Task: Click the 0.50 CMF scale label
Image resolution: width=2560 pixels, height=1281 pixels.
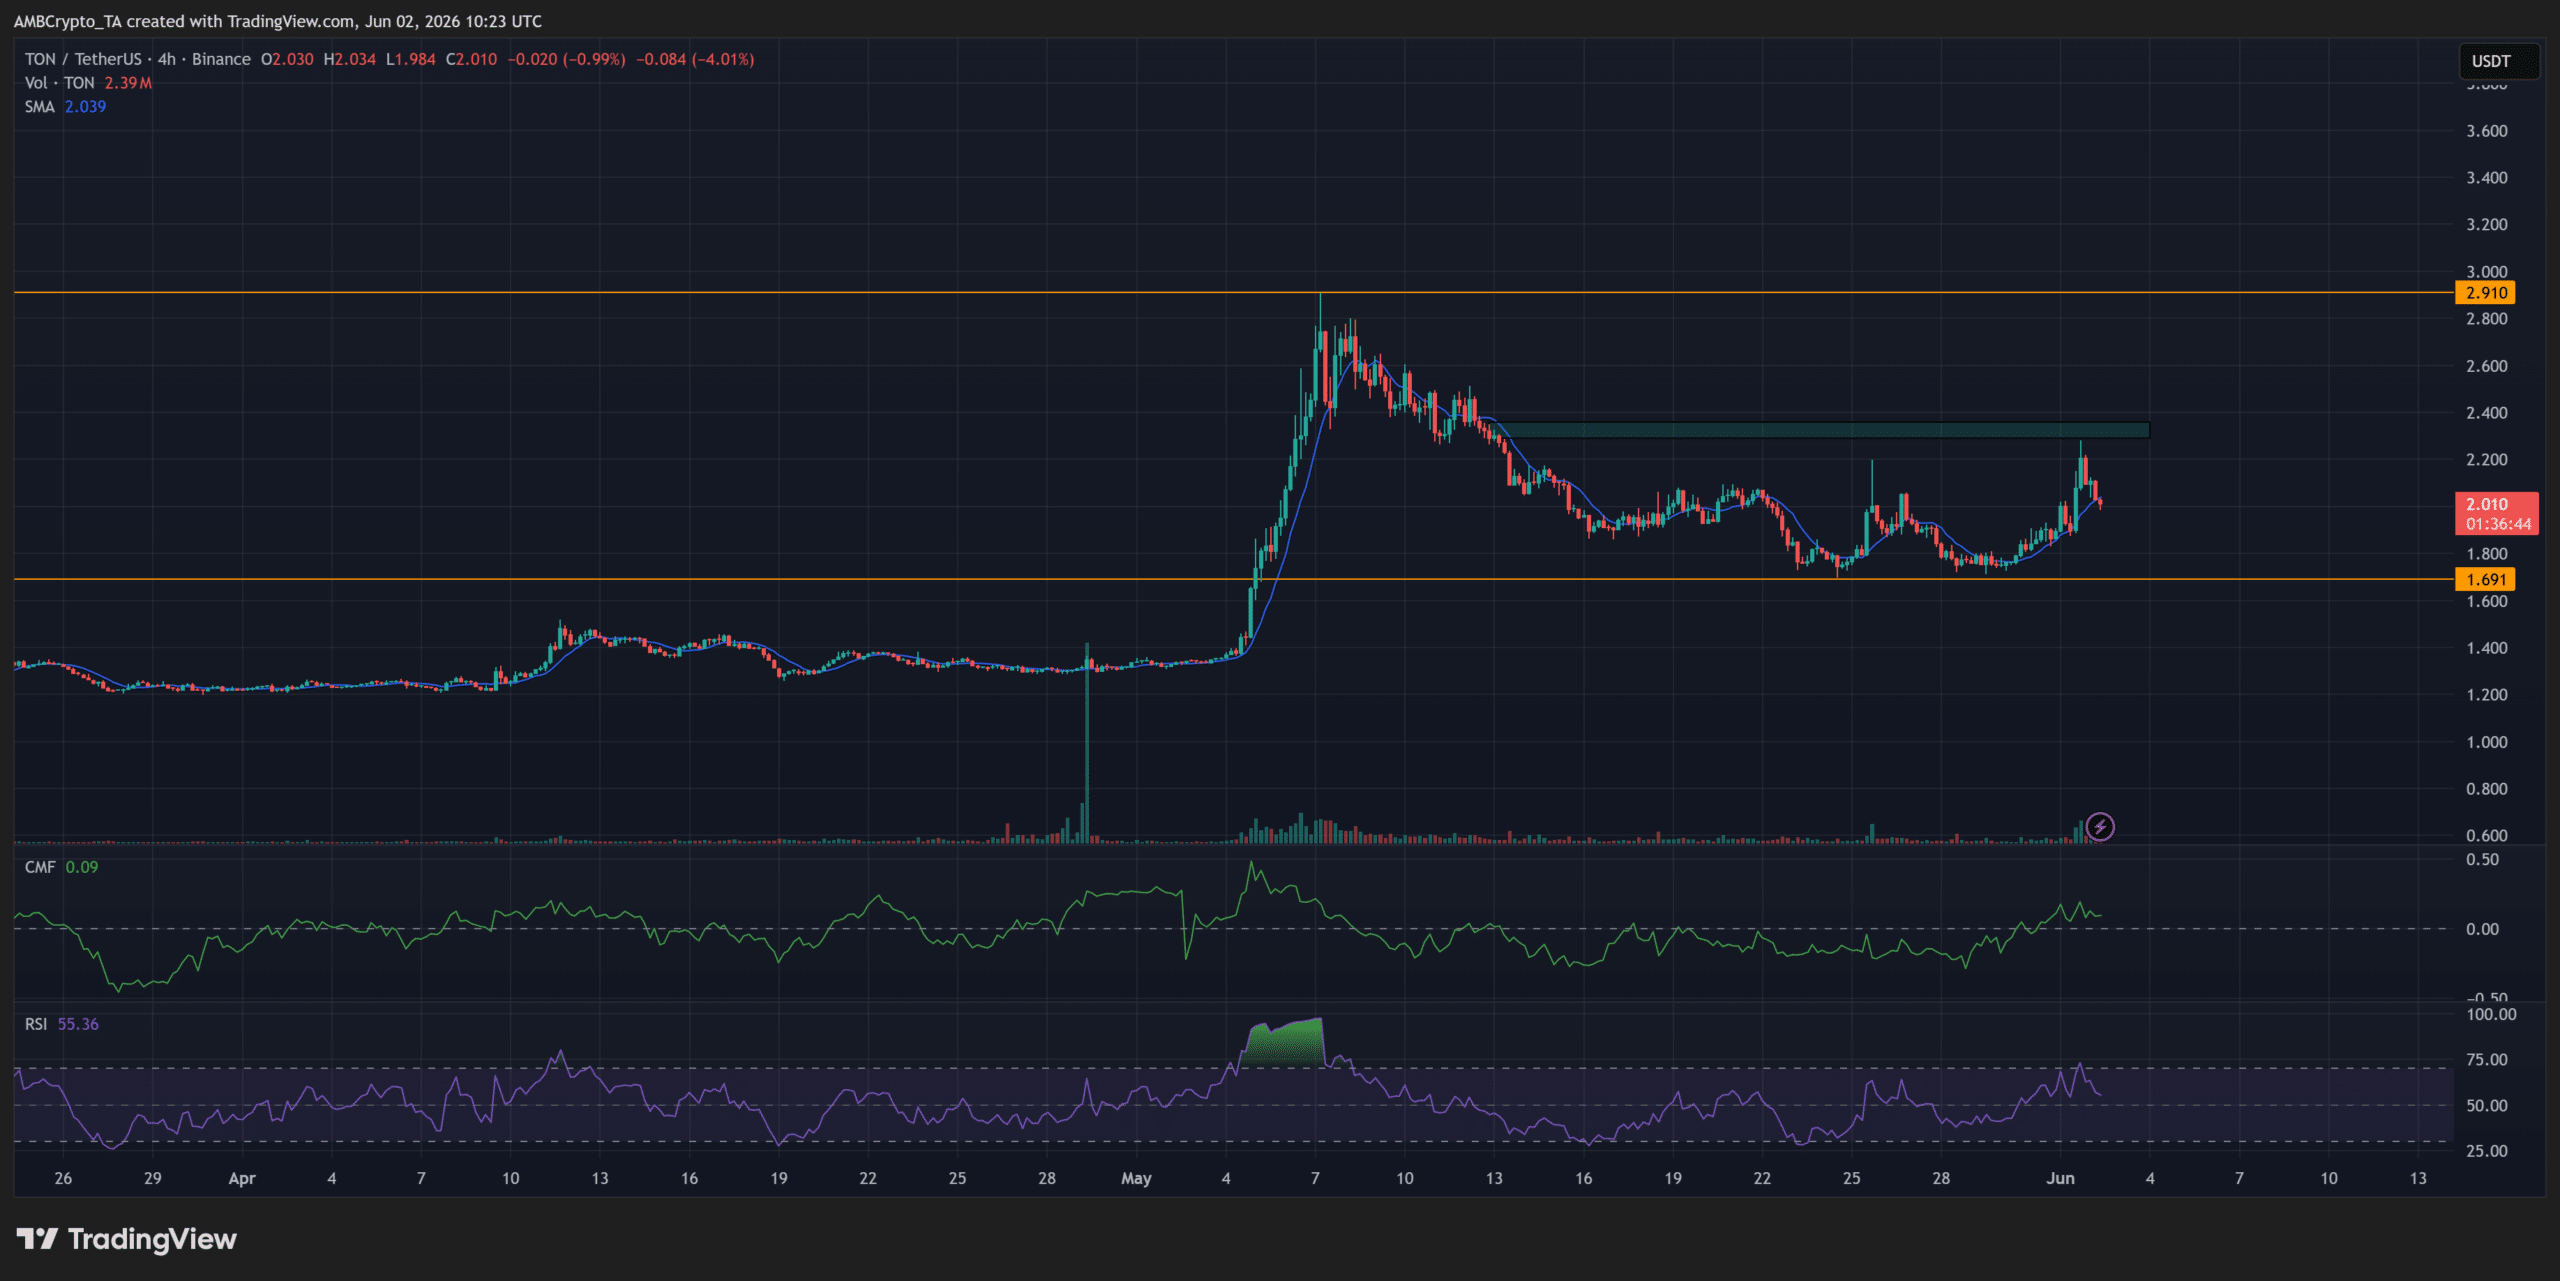Action: (2482, 860)
